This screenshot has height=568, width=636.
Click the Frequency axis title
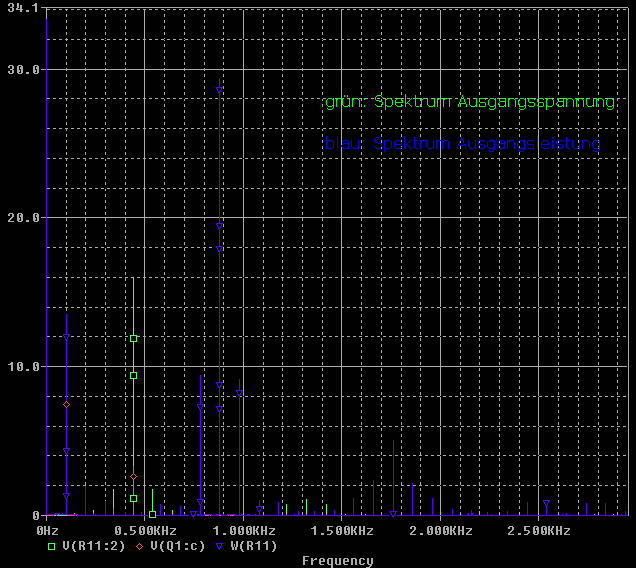pyautogui.click(x=337, y=561)
